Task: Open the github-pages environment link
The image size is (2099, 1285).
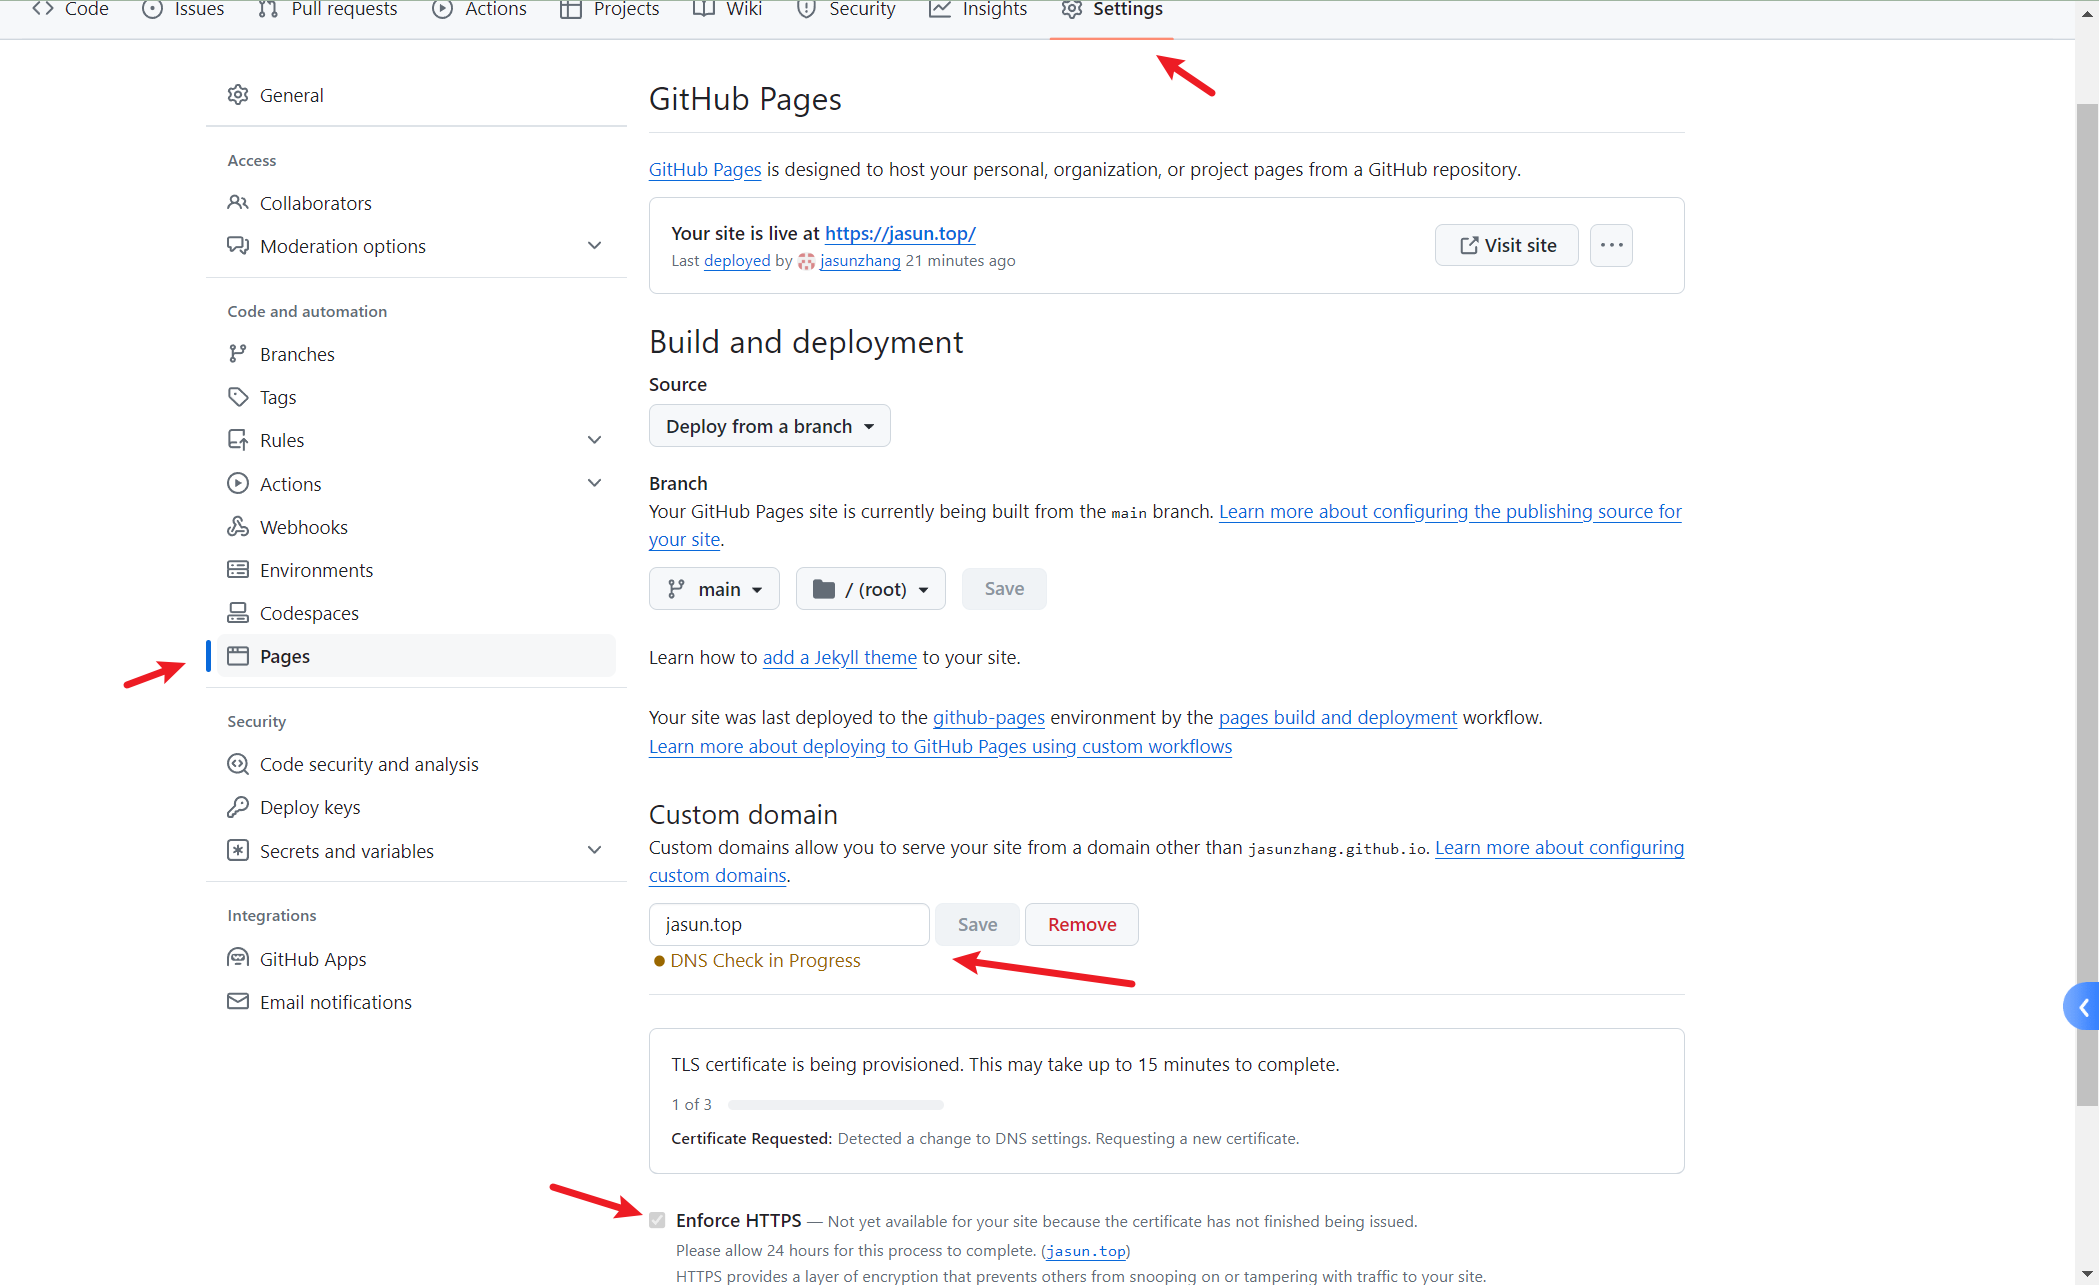Action: [988, 717]
